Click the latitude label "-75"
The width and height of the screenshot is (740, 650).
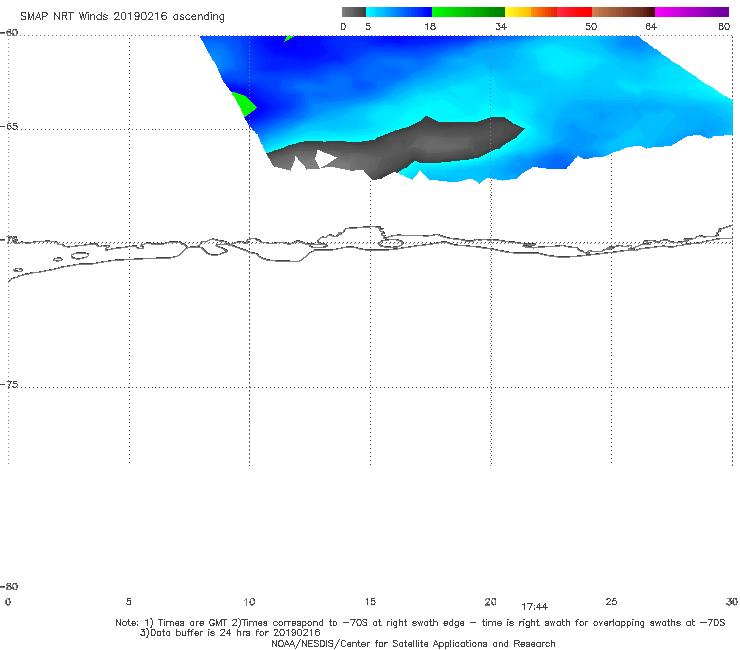[x=10, y=384]
